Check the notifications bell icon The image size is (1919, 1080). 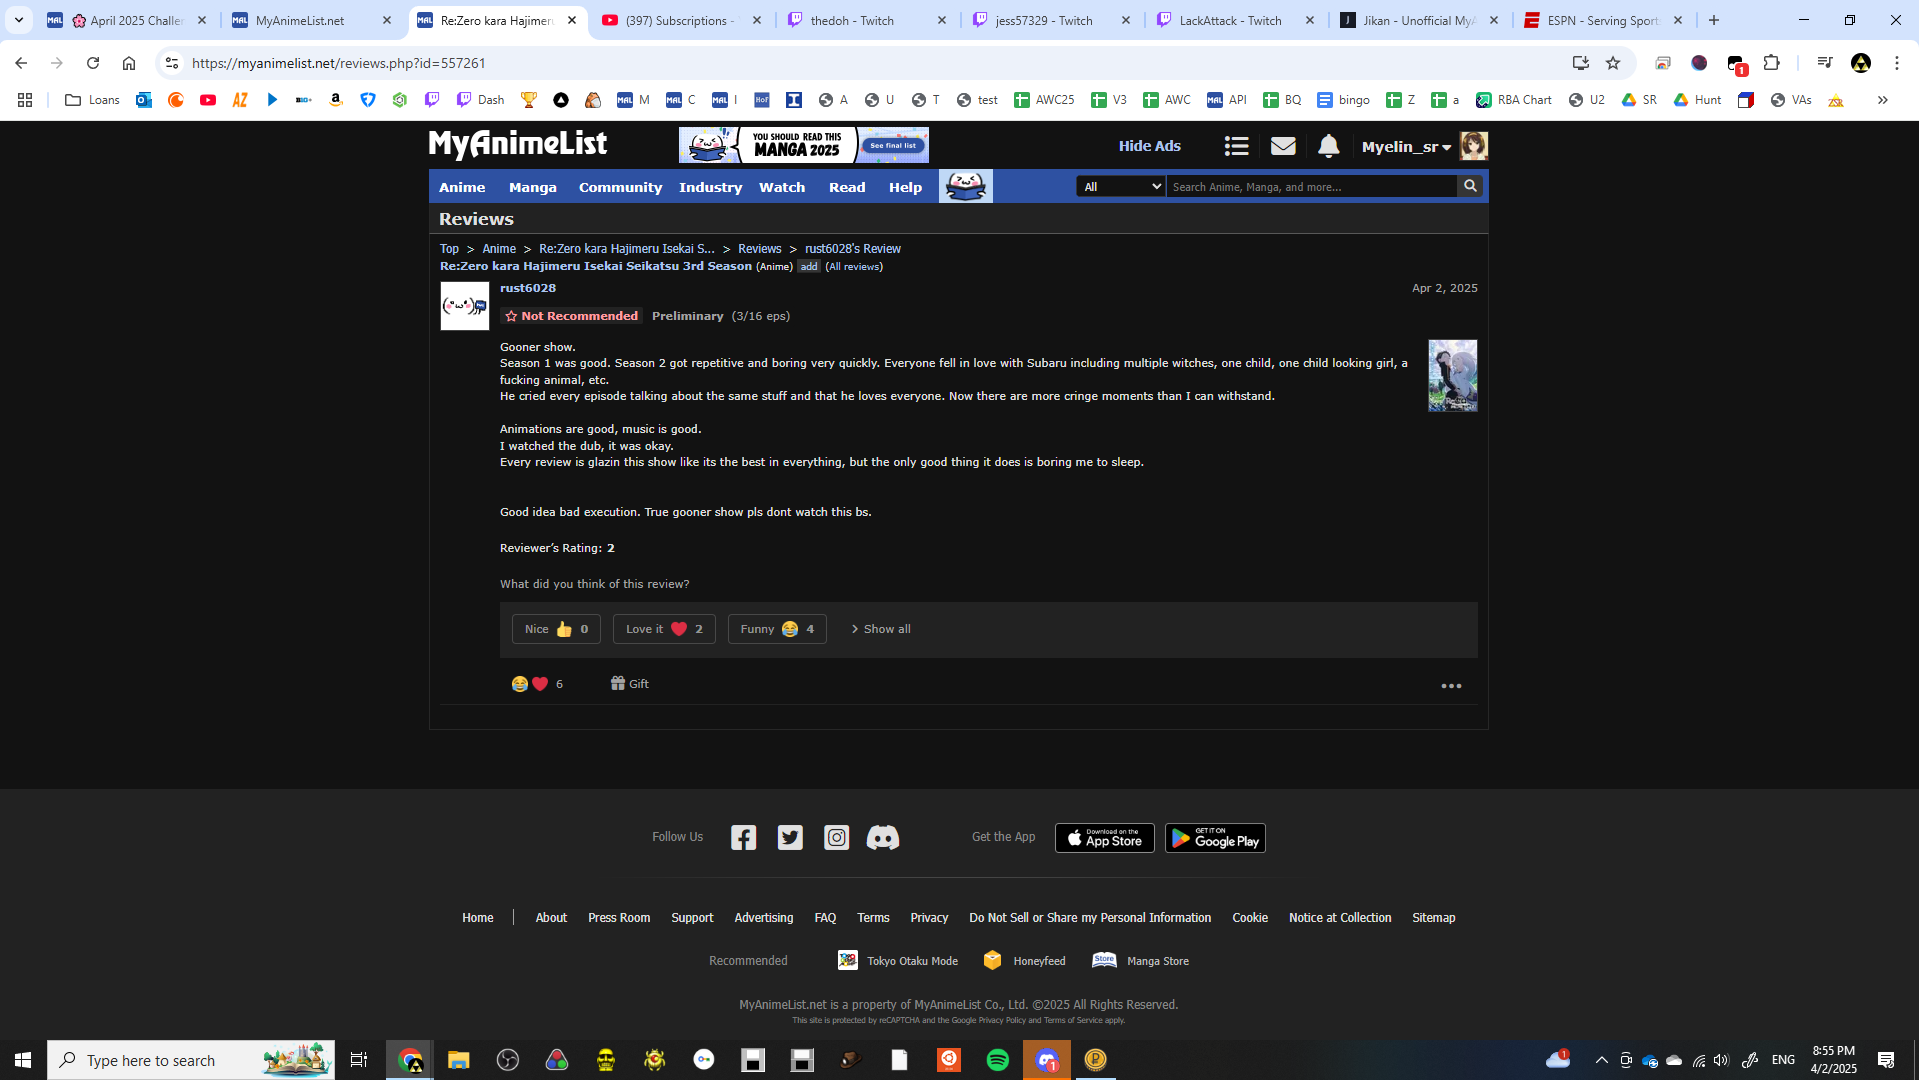click(1328, 146)
